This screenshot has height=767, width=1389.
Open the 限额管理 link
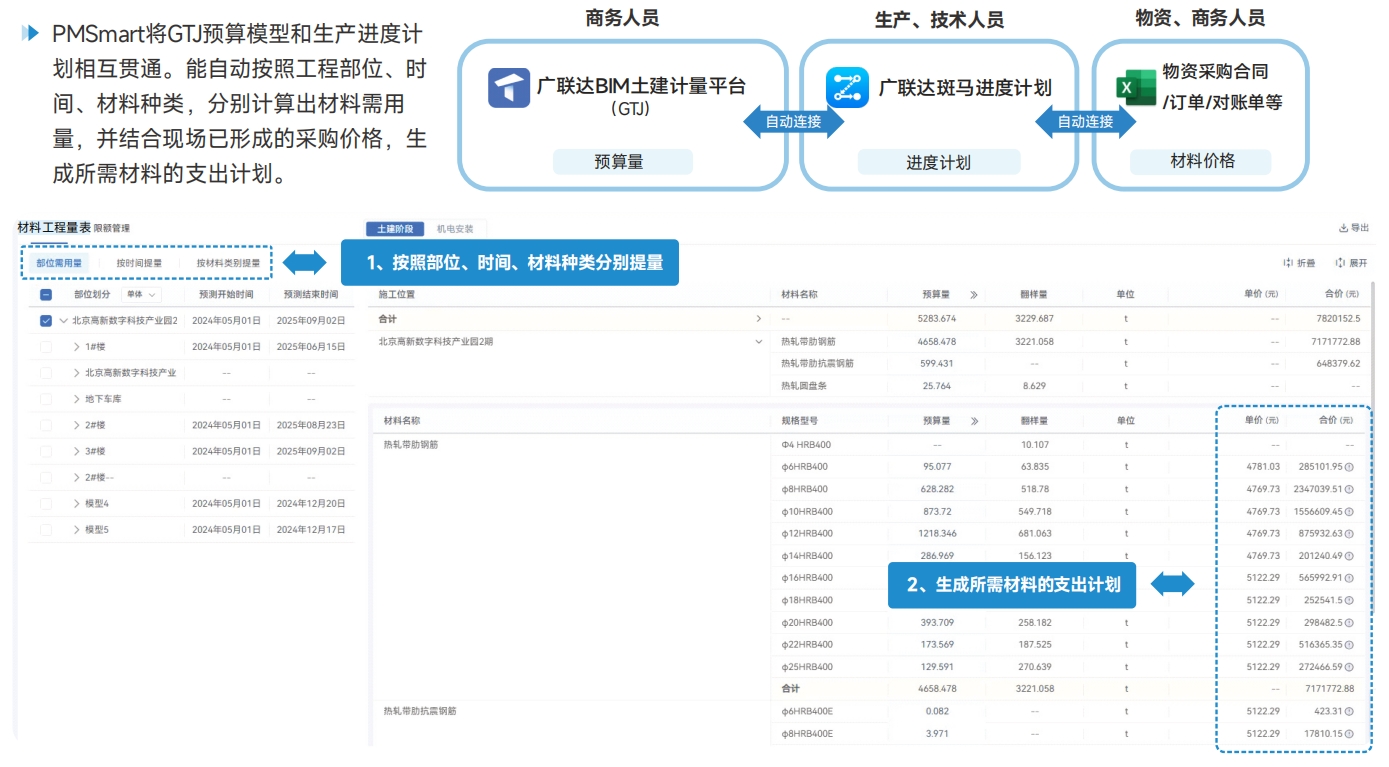[112, 228]
